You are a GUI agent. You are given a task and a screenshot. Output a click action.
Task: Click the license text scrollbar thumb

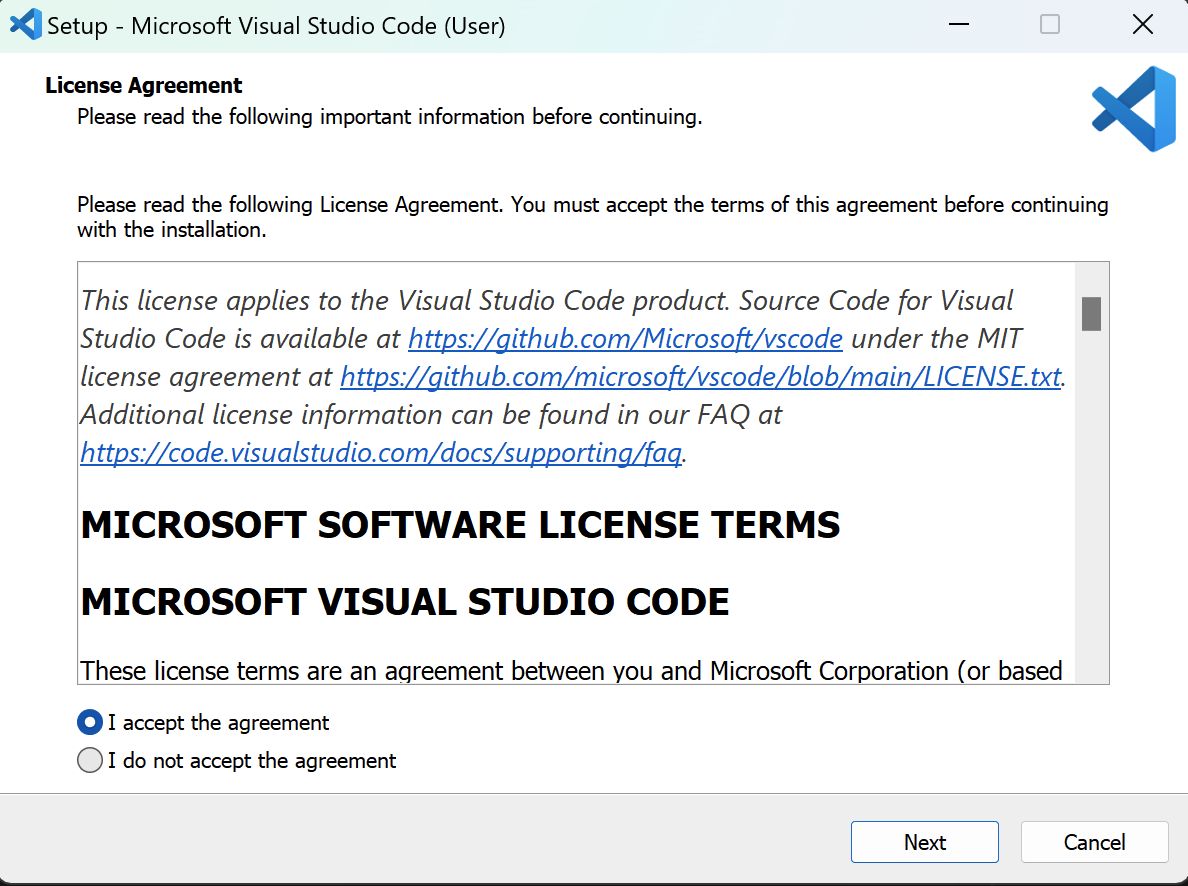pos(1091,314)
